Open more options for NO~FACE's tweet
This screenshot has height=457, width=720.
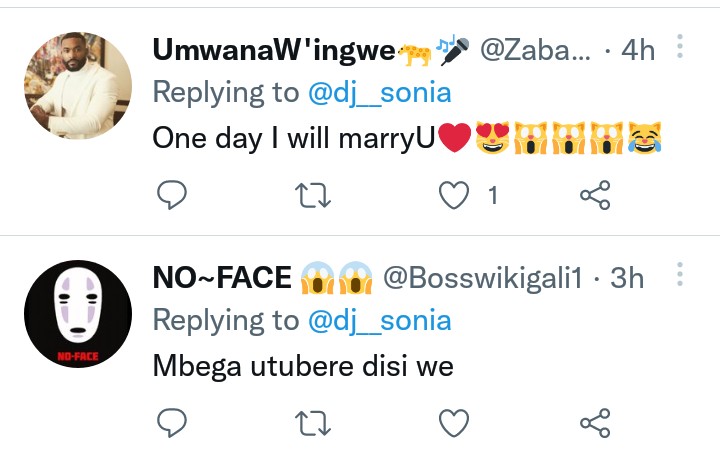click(680, 275)
